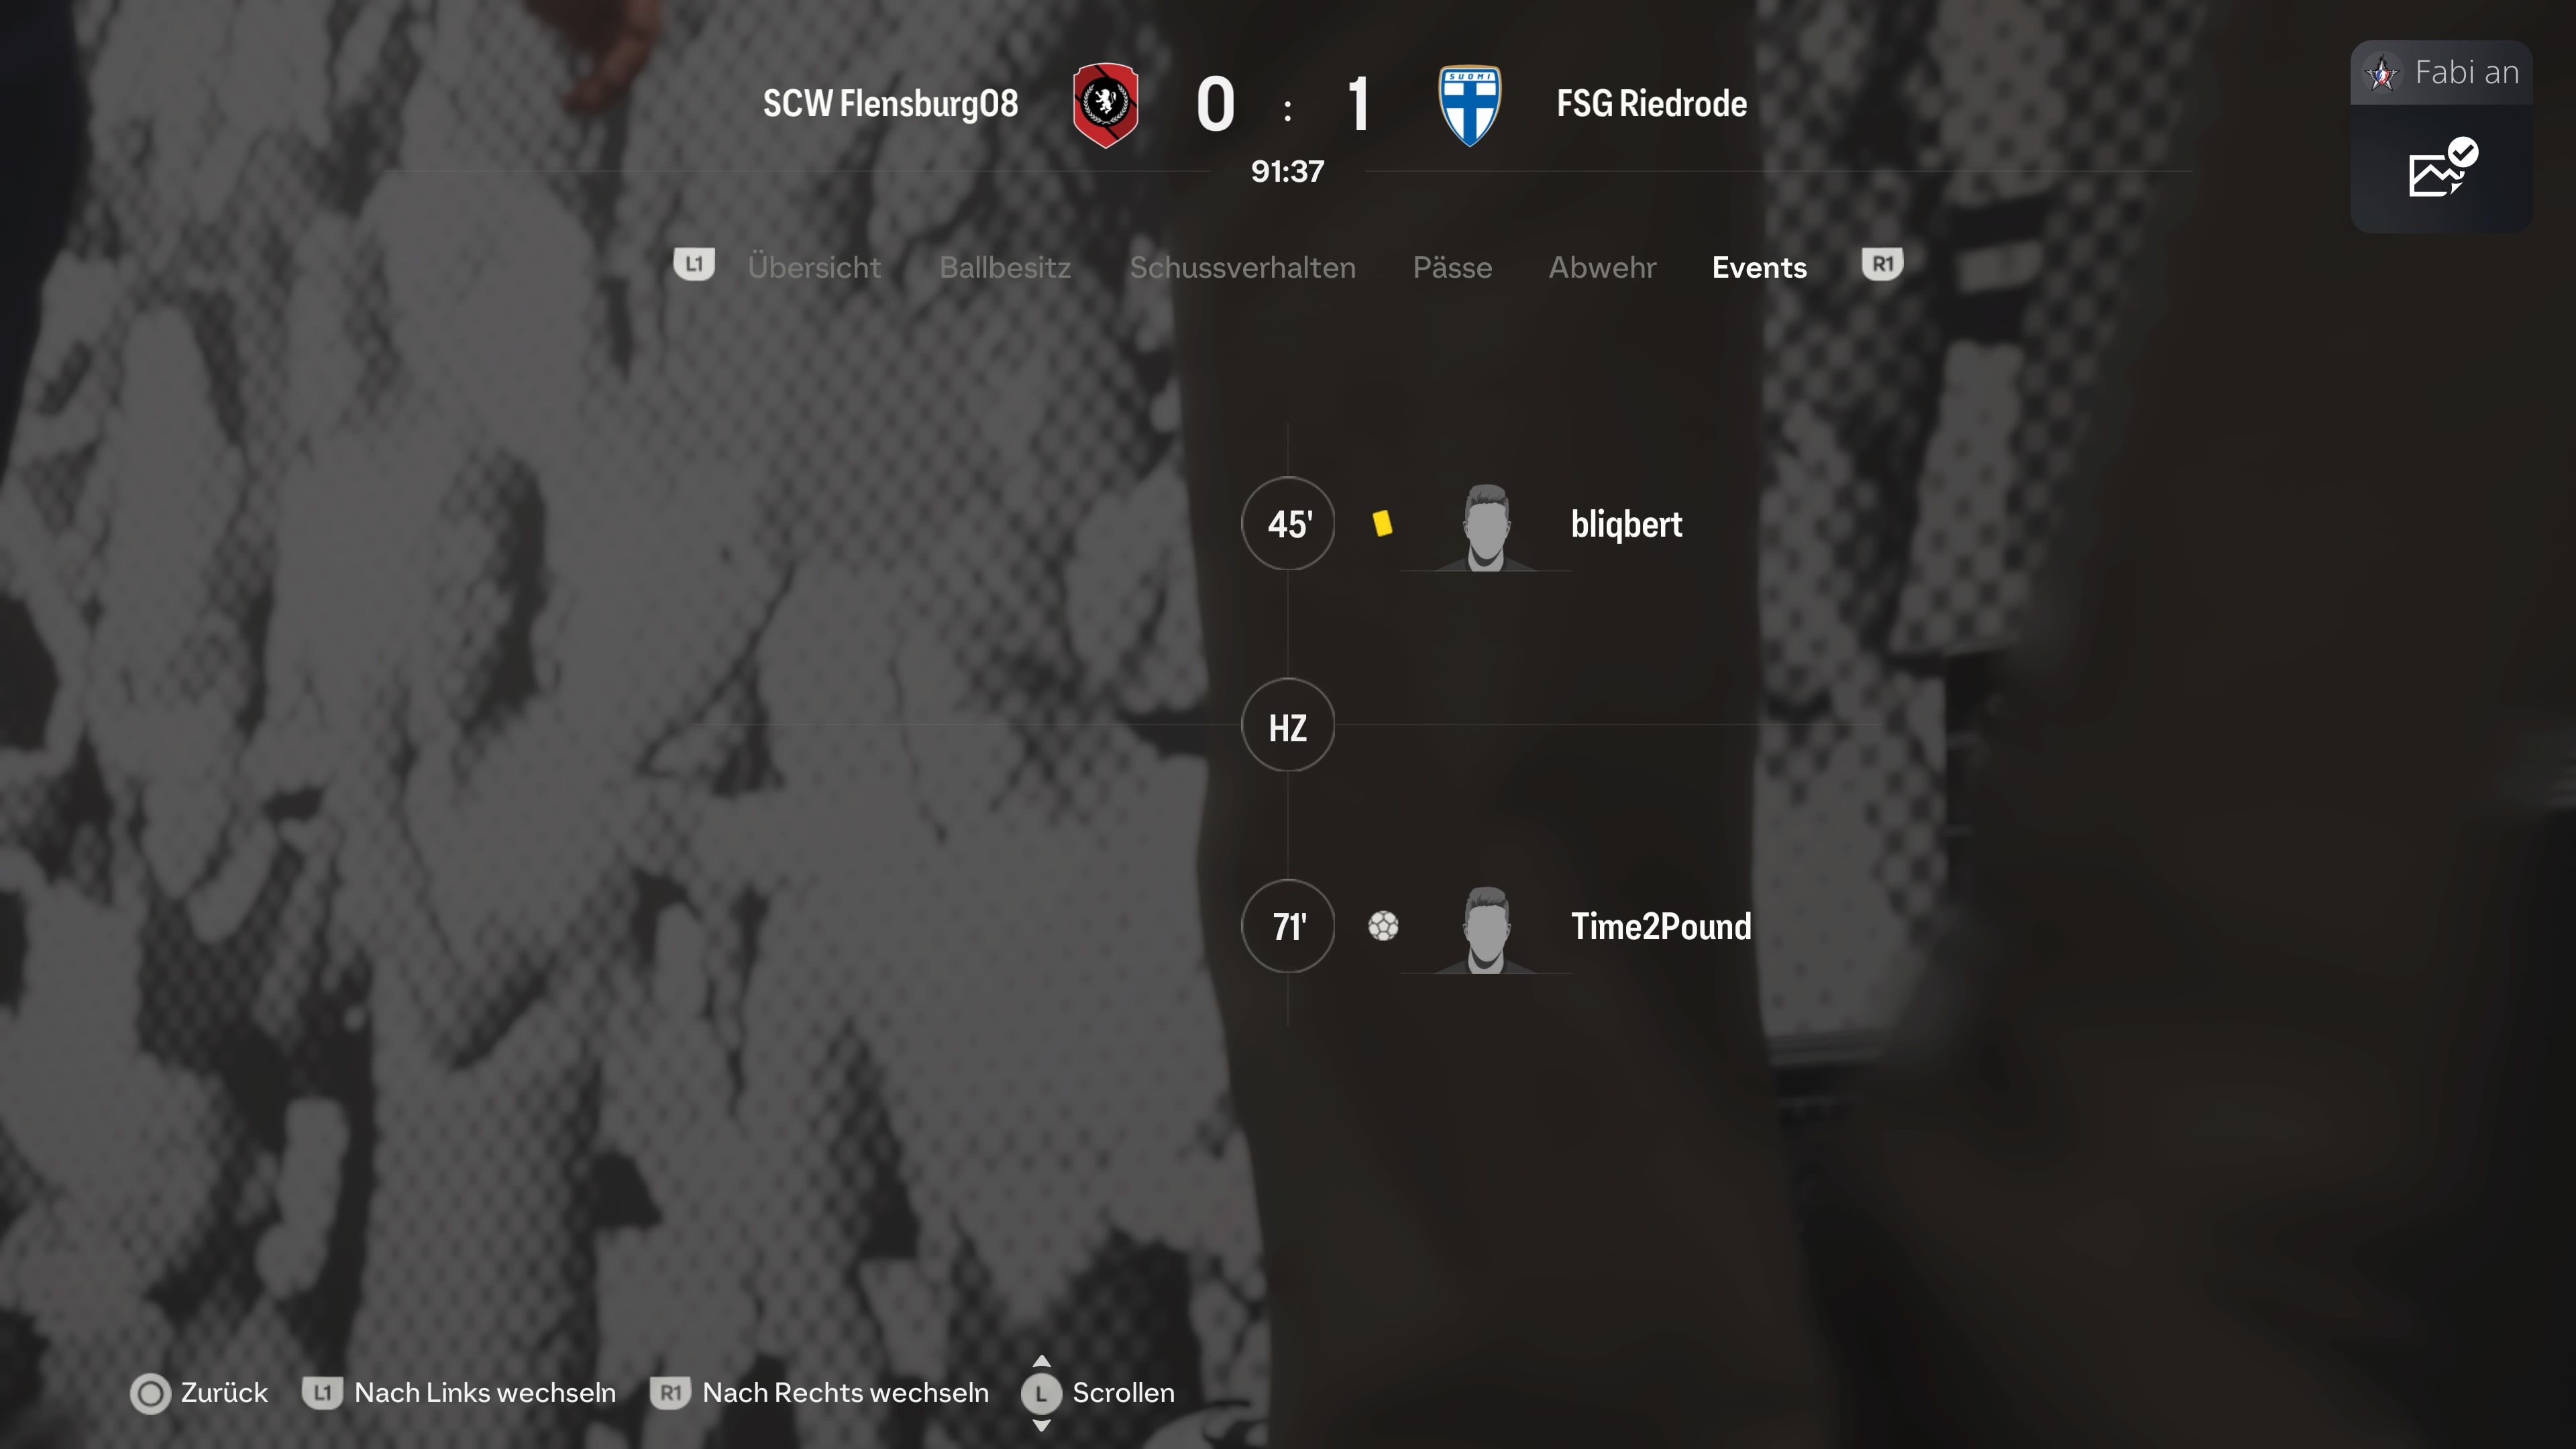Select bliqbert's player avatar
The height and width of the screenshot is (1449, 2576).
1486,527
